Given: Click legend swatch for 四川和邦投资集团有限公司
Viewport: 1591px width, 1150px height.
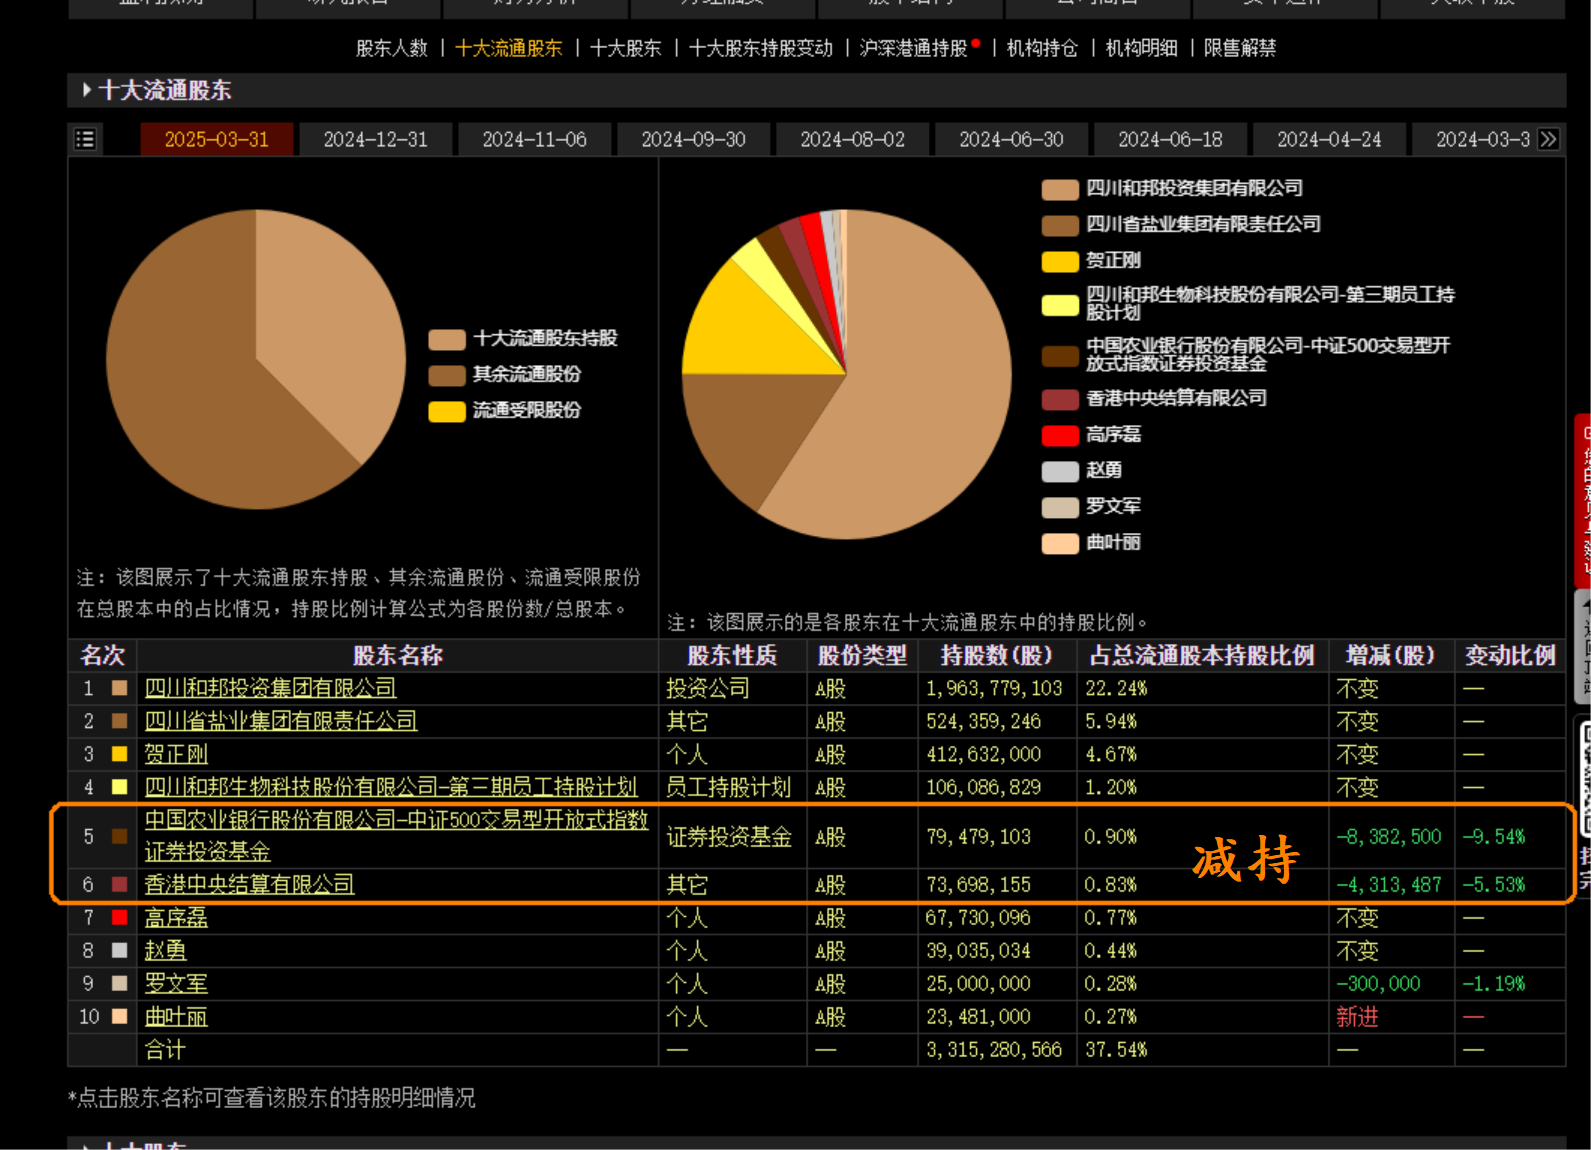Looking at the screenshot, I should pos(1060,190).
